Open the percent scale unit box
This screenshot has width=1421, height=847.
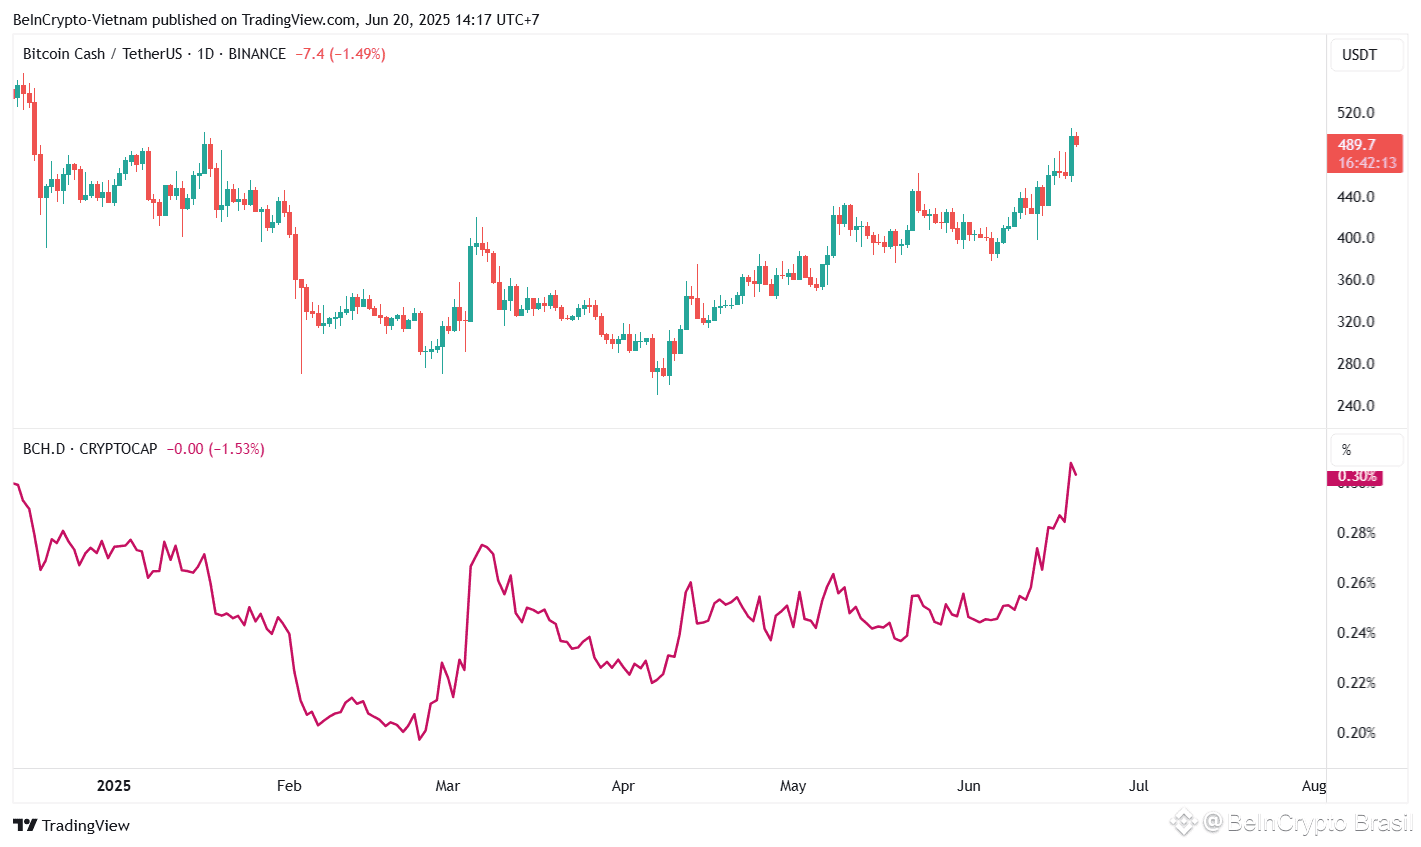pos(1366,449)
